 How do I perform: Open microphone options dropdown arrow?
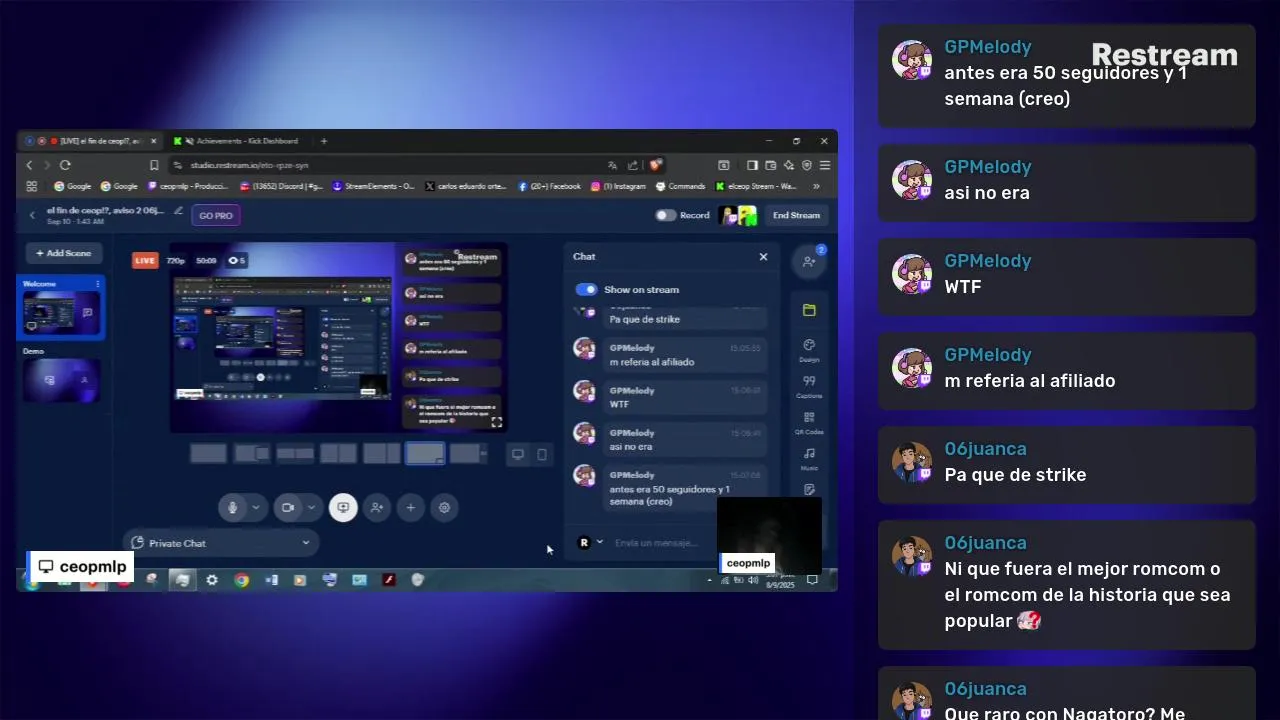tap(256, 508)
